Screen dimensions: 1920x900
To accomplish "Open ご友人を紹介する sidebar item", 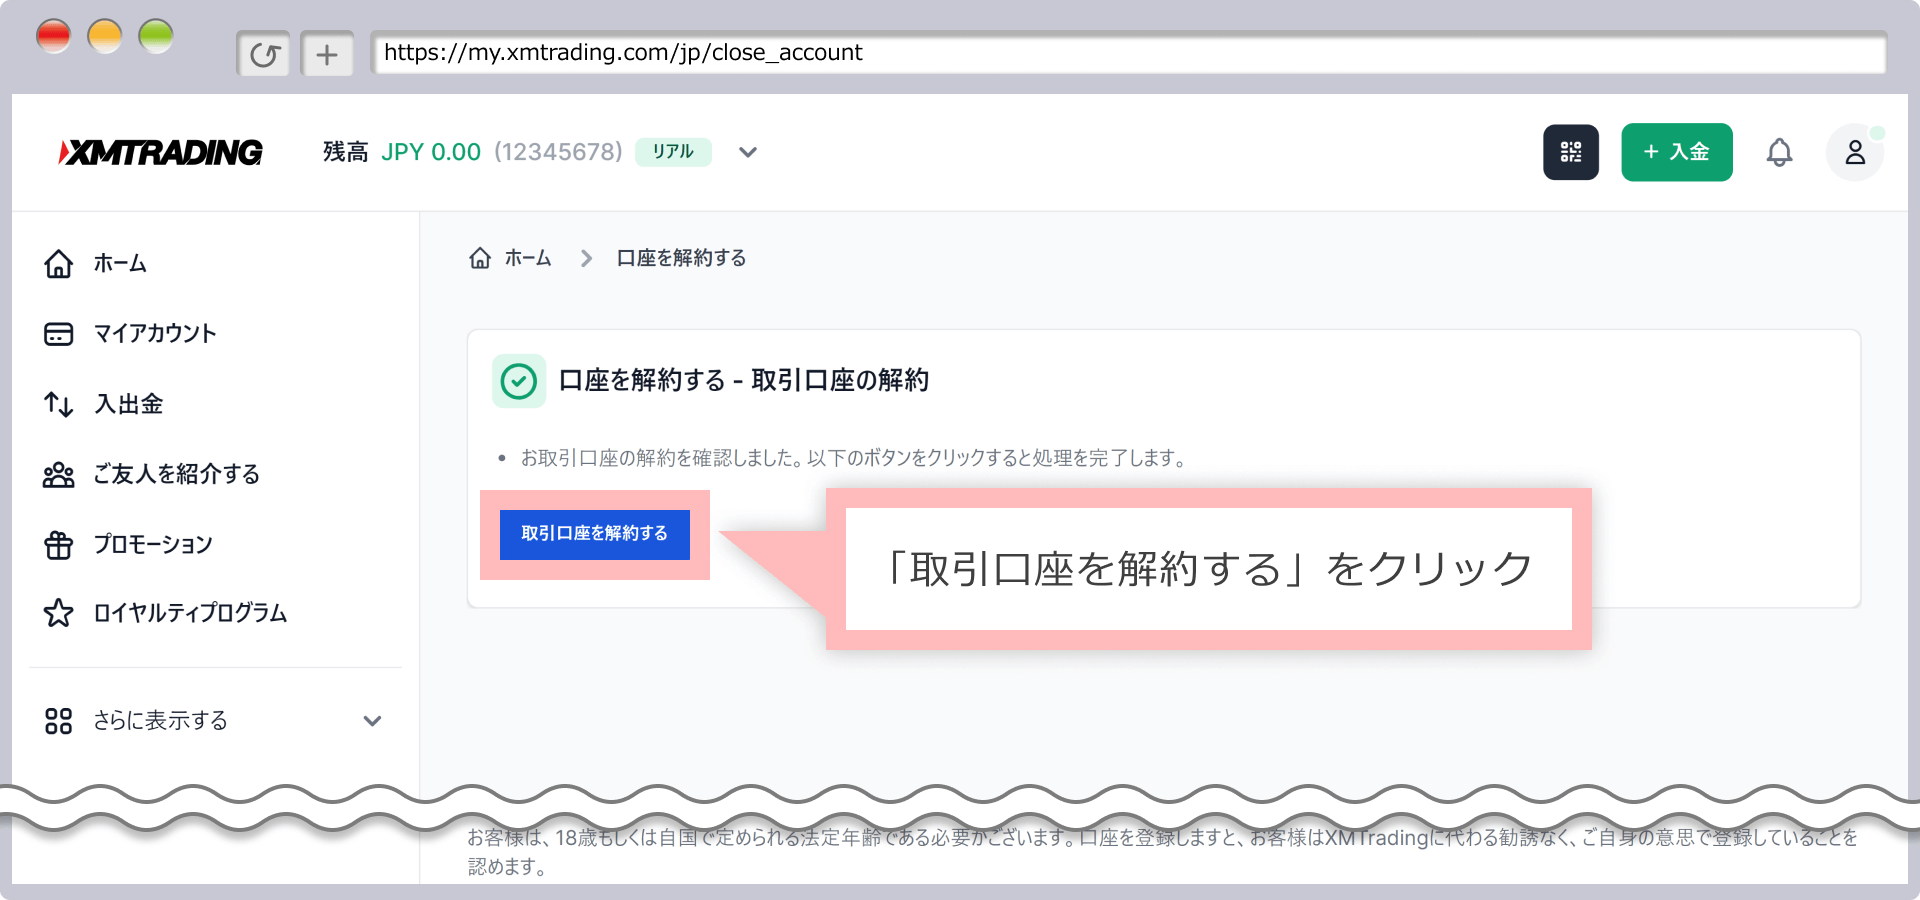I will [176, 474].
